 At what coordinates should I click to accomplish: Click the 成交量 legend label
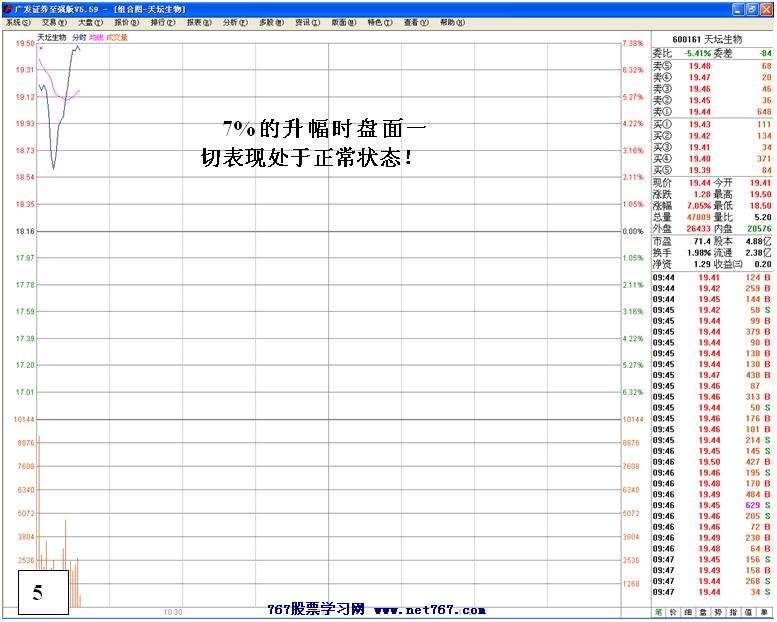coord(117,37)
